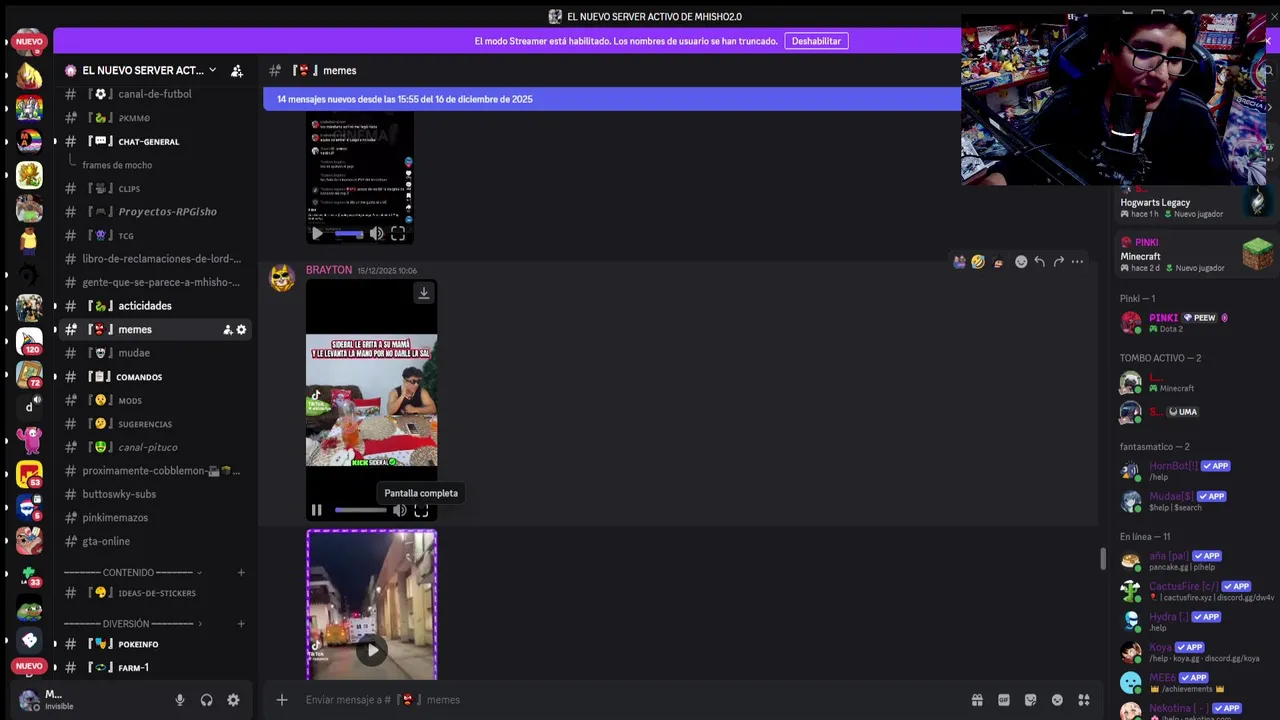Forward BRAYTON's message
The image size is (1280, 720).
(1058, 262)
